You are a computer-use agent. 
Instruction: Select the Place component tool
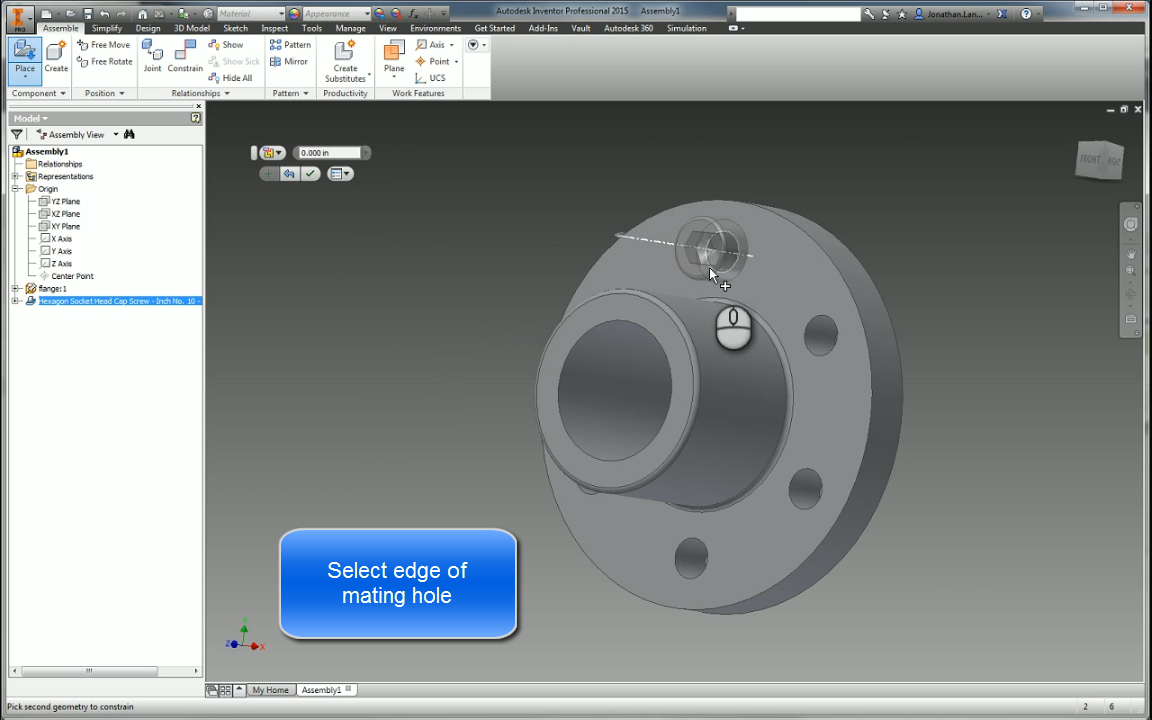(24, 62)
